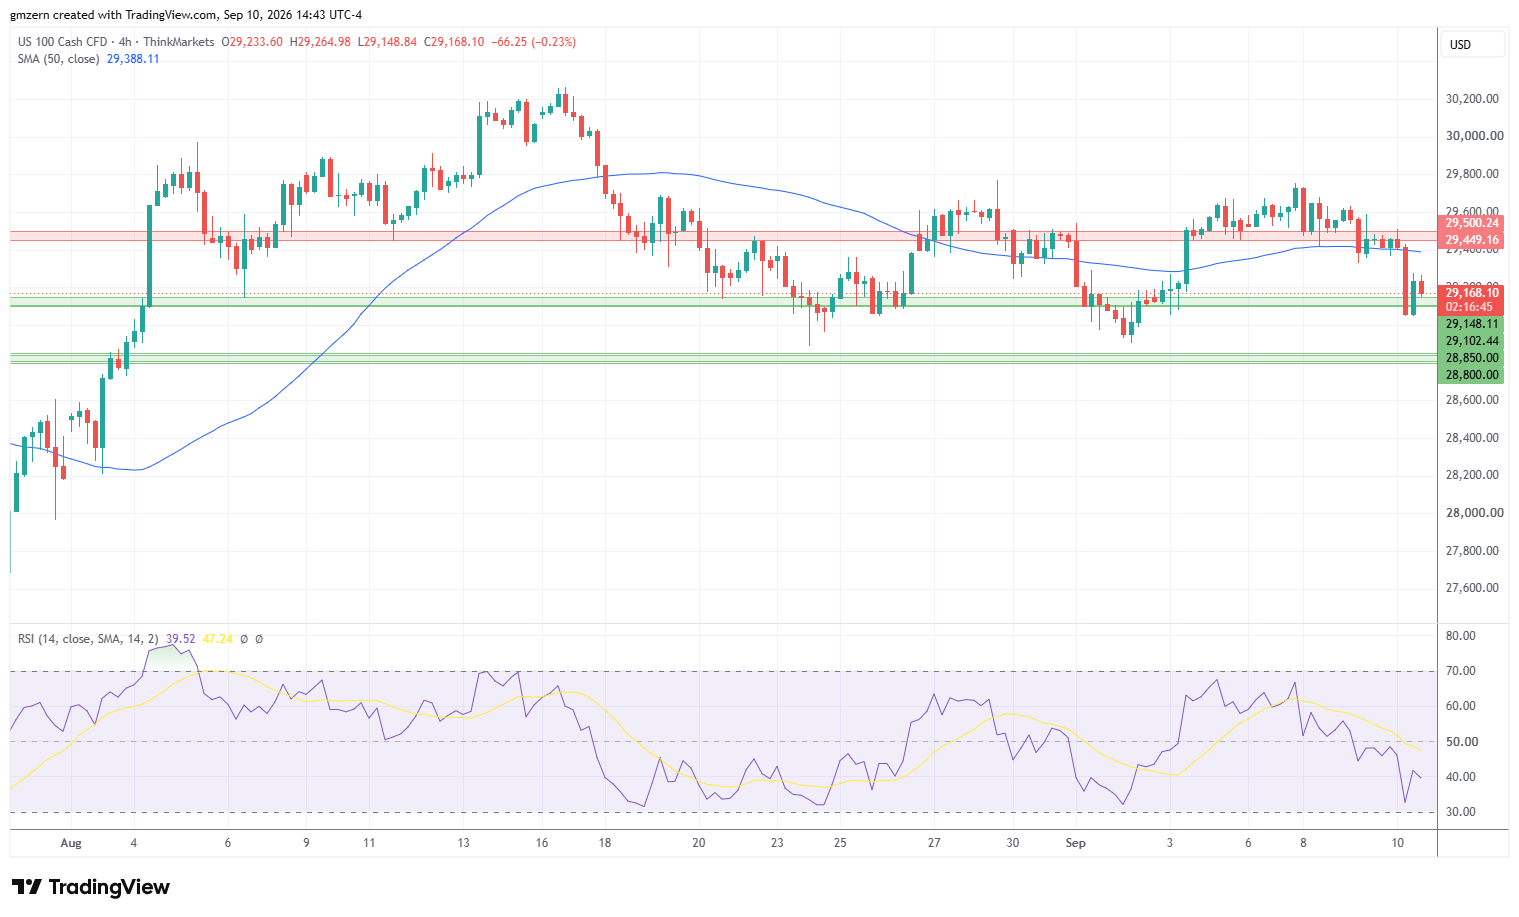Click the SMA value 29,388.11
Screen dimensions: 1519x917
pyautogui.click(x=133, y=59)
